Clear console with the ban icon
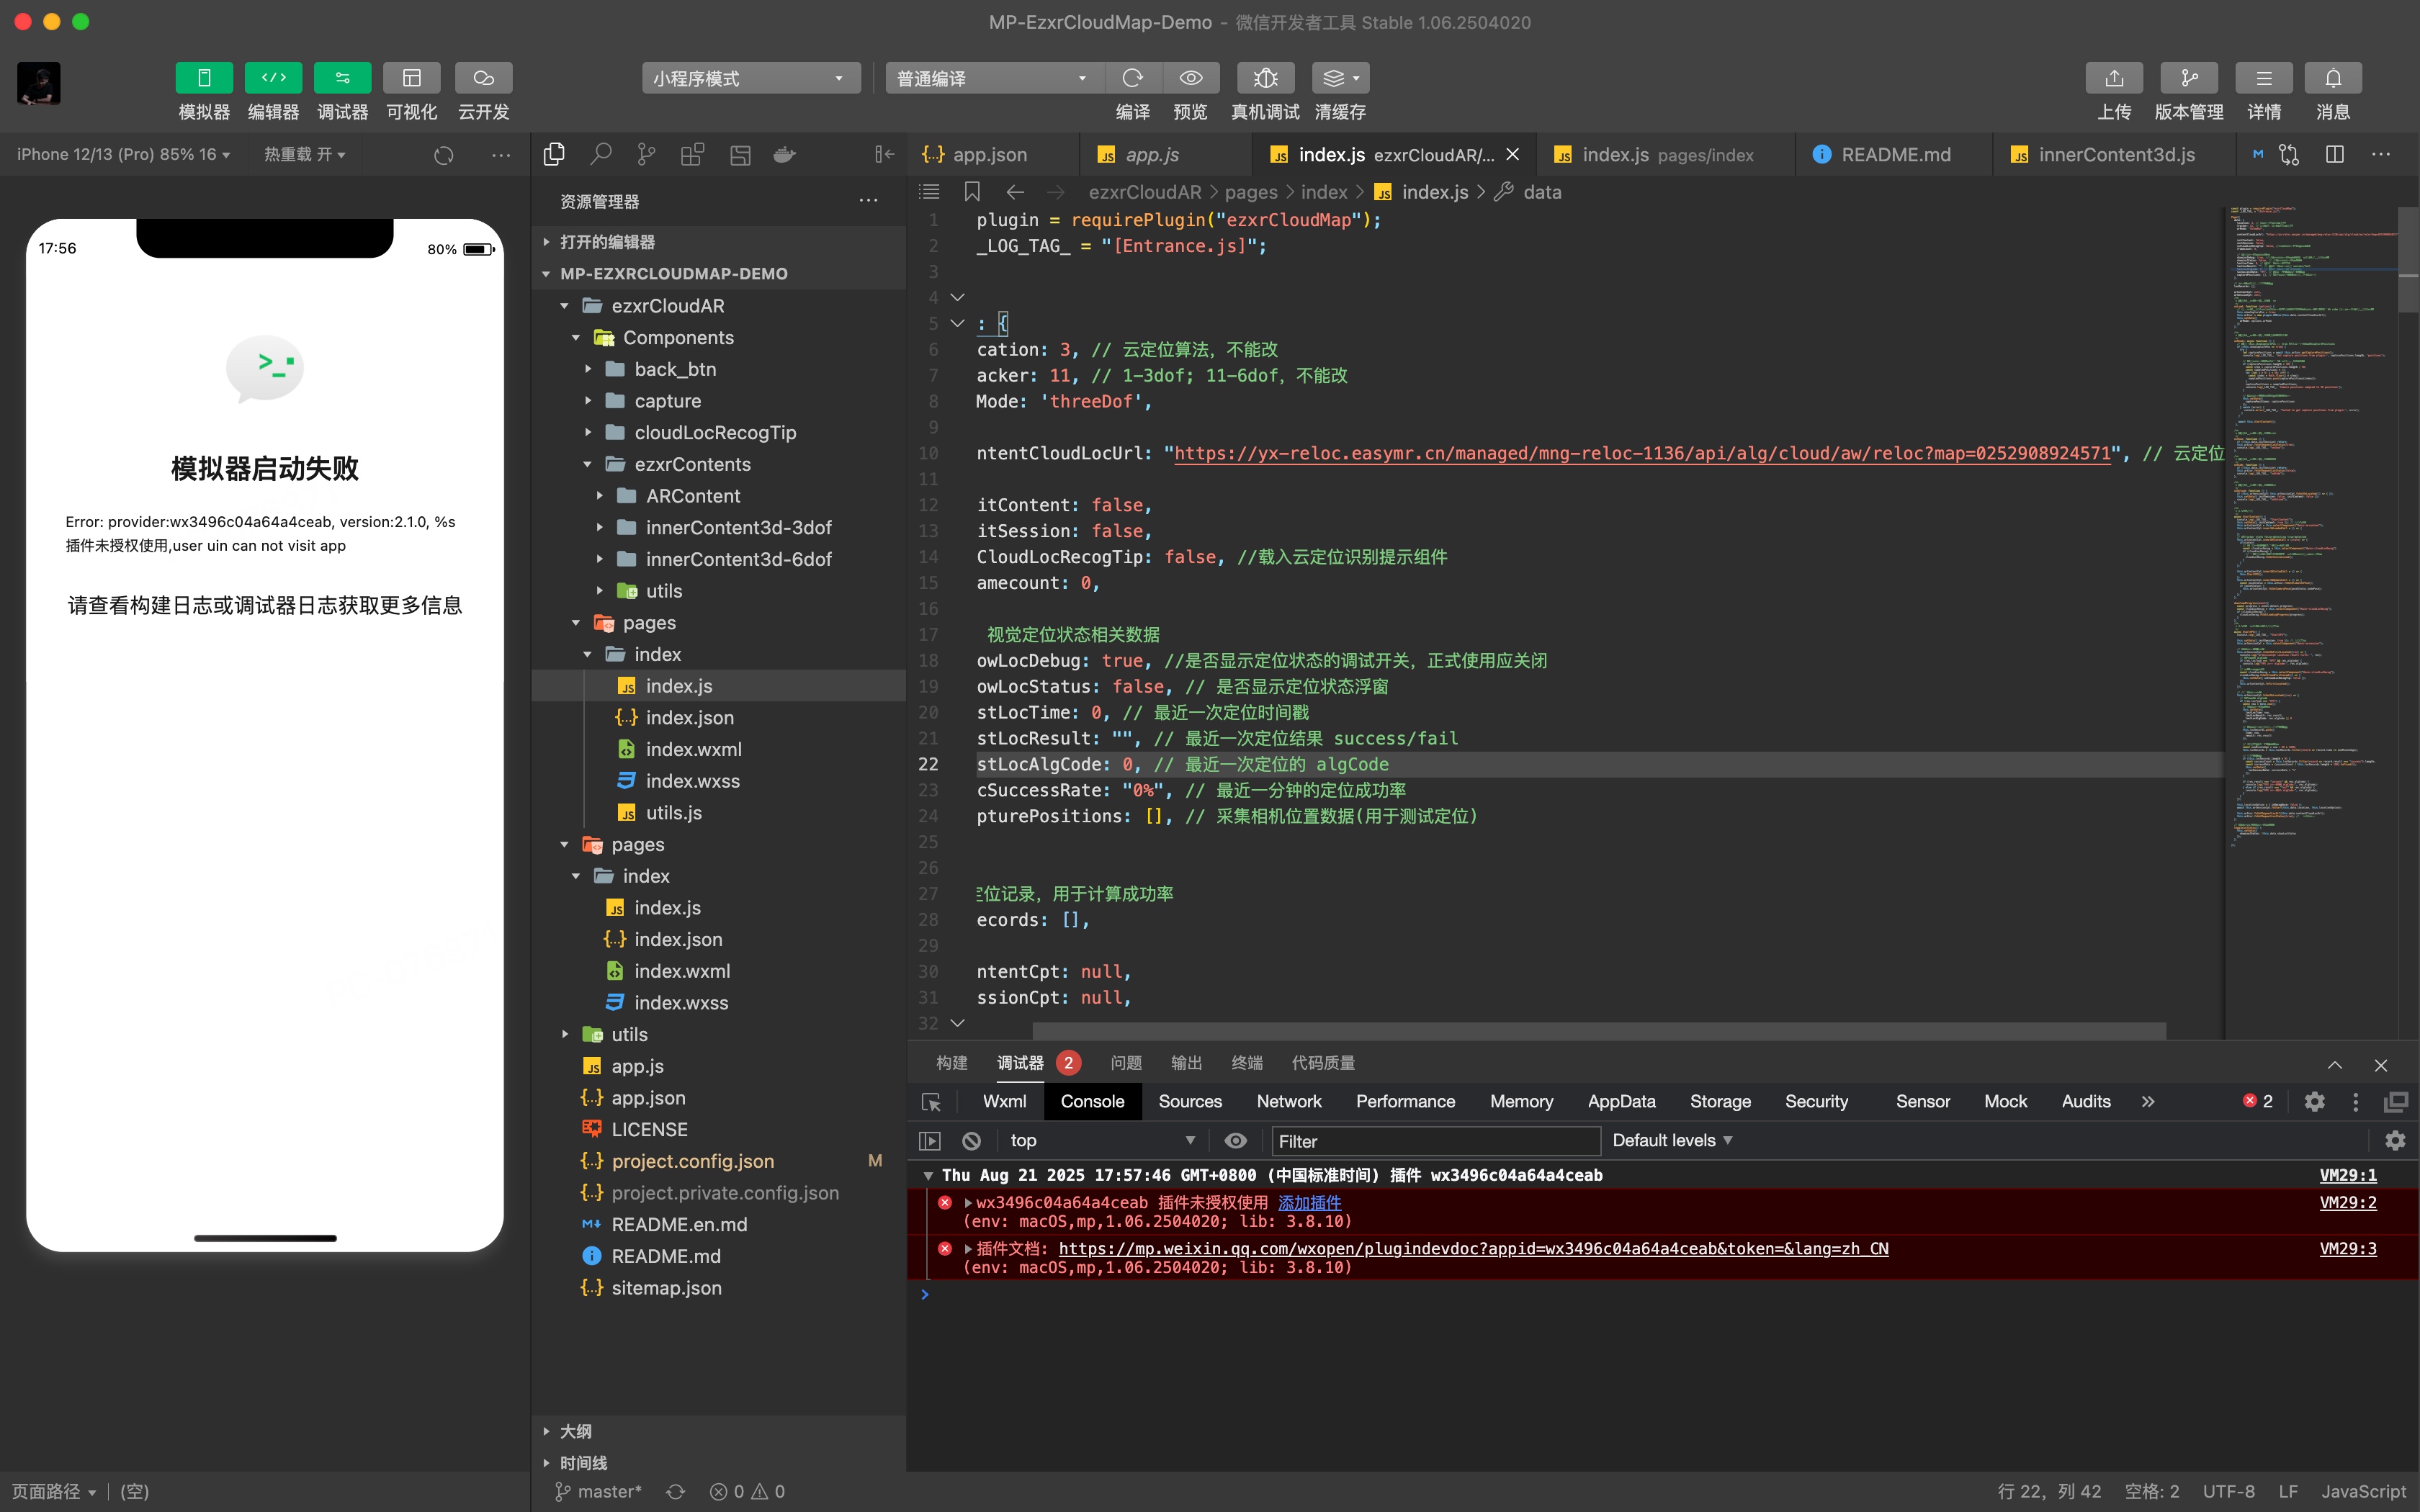Image resolution: width=2420 pixels, height=1512 pixels. 971,1141
